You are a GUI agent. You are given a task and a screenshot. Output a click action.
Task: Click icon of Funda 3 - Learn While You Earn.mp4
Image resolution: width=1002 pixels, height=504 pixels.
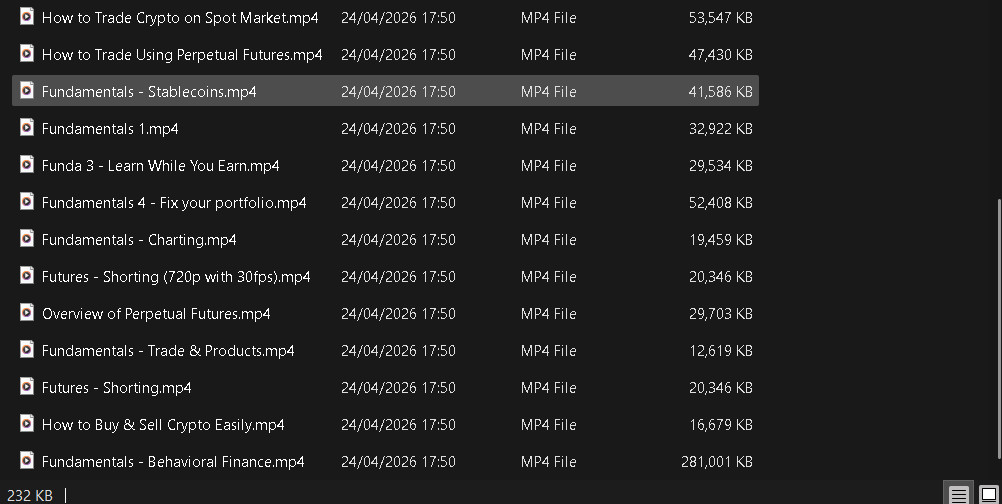point(27,165)
